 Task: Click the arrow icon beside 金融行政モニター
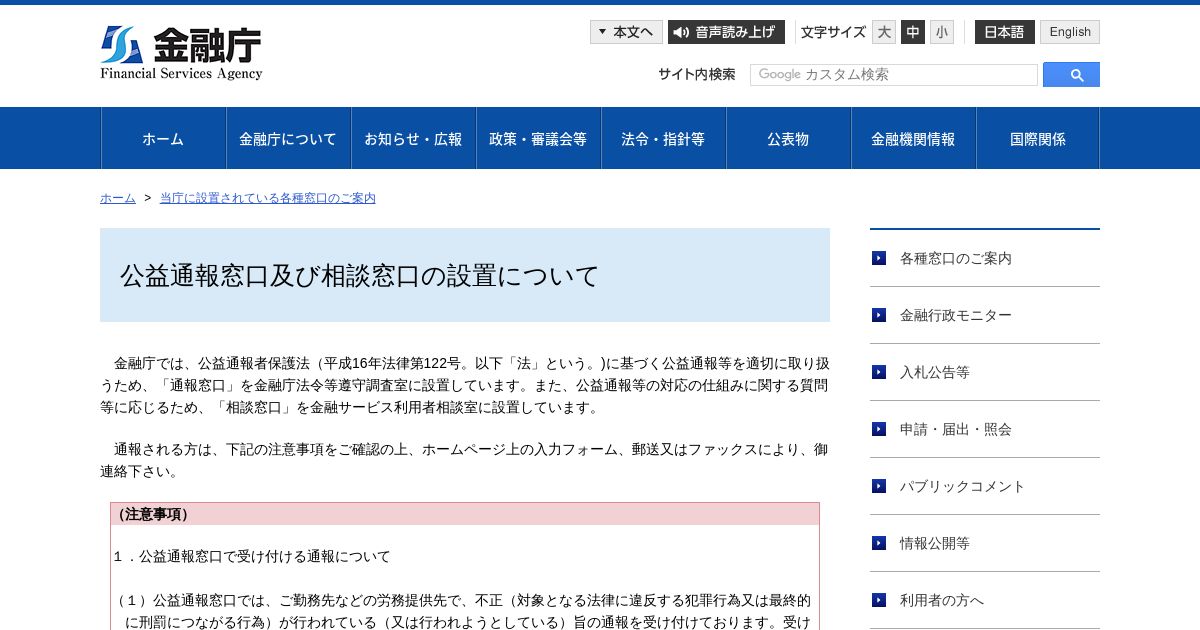(879, 315)
